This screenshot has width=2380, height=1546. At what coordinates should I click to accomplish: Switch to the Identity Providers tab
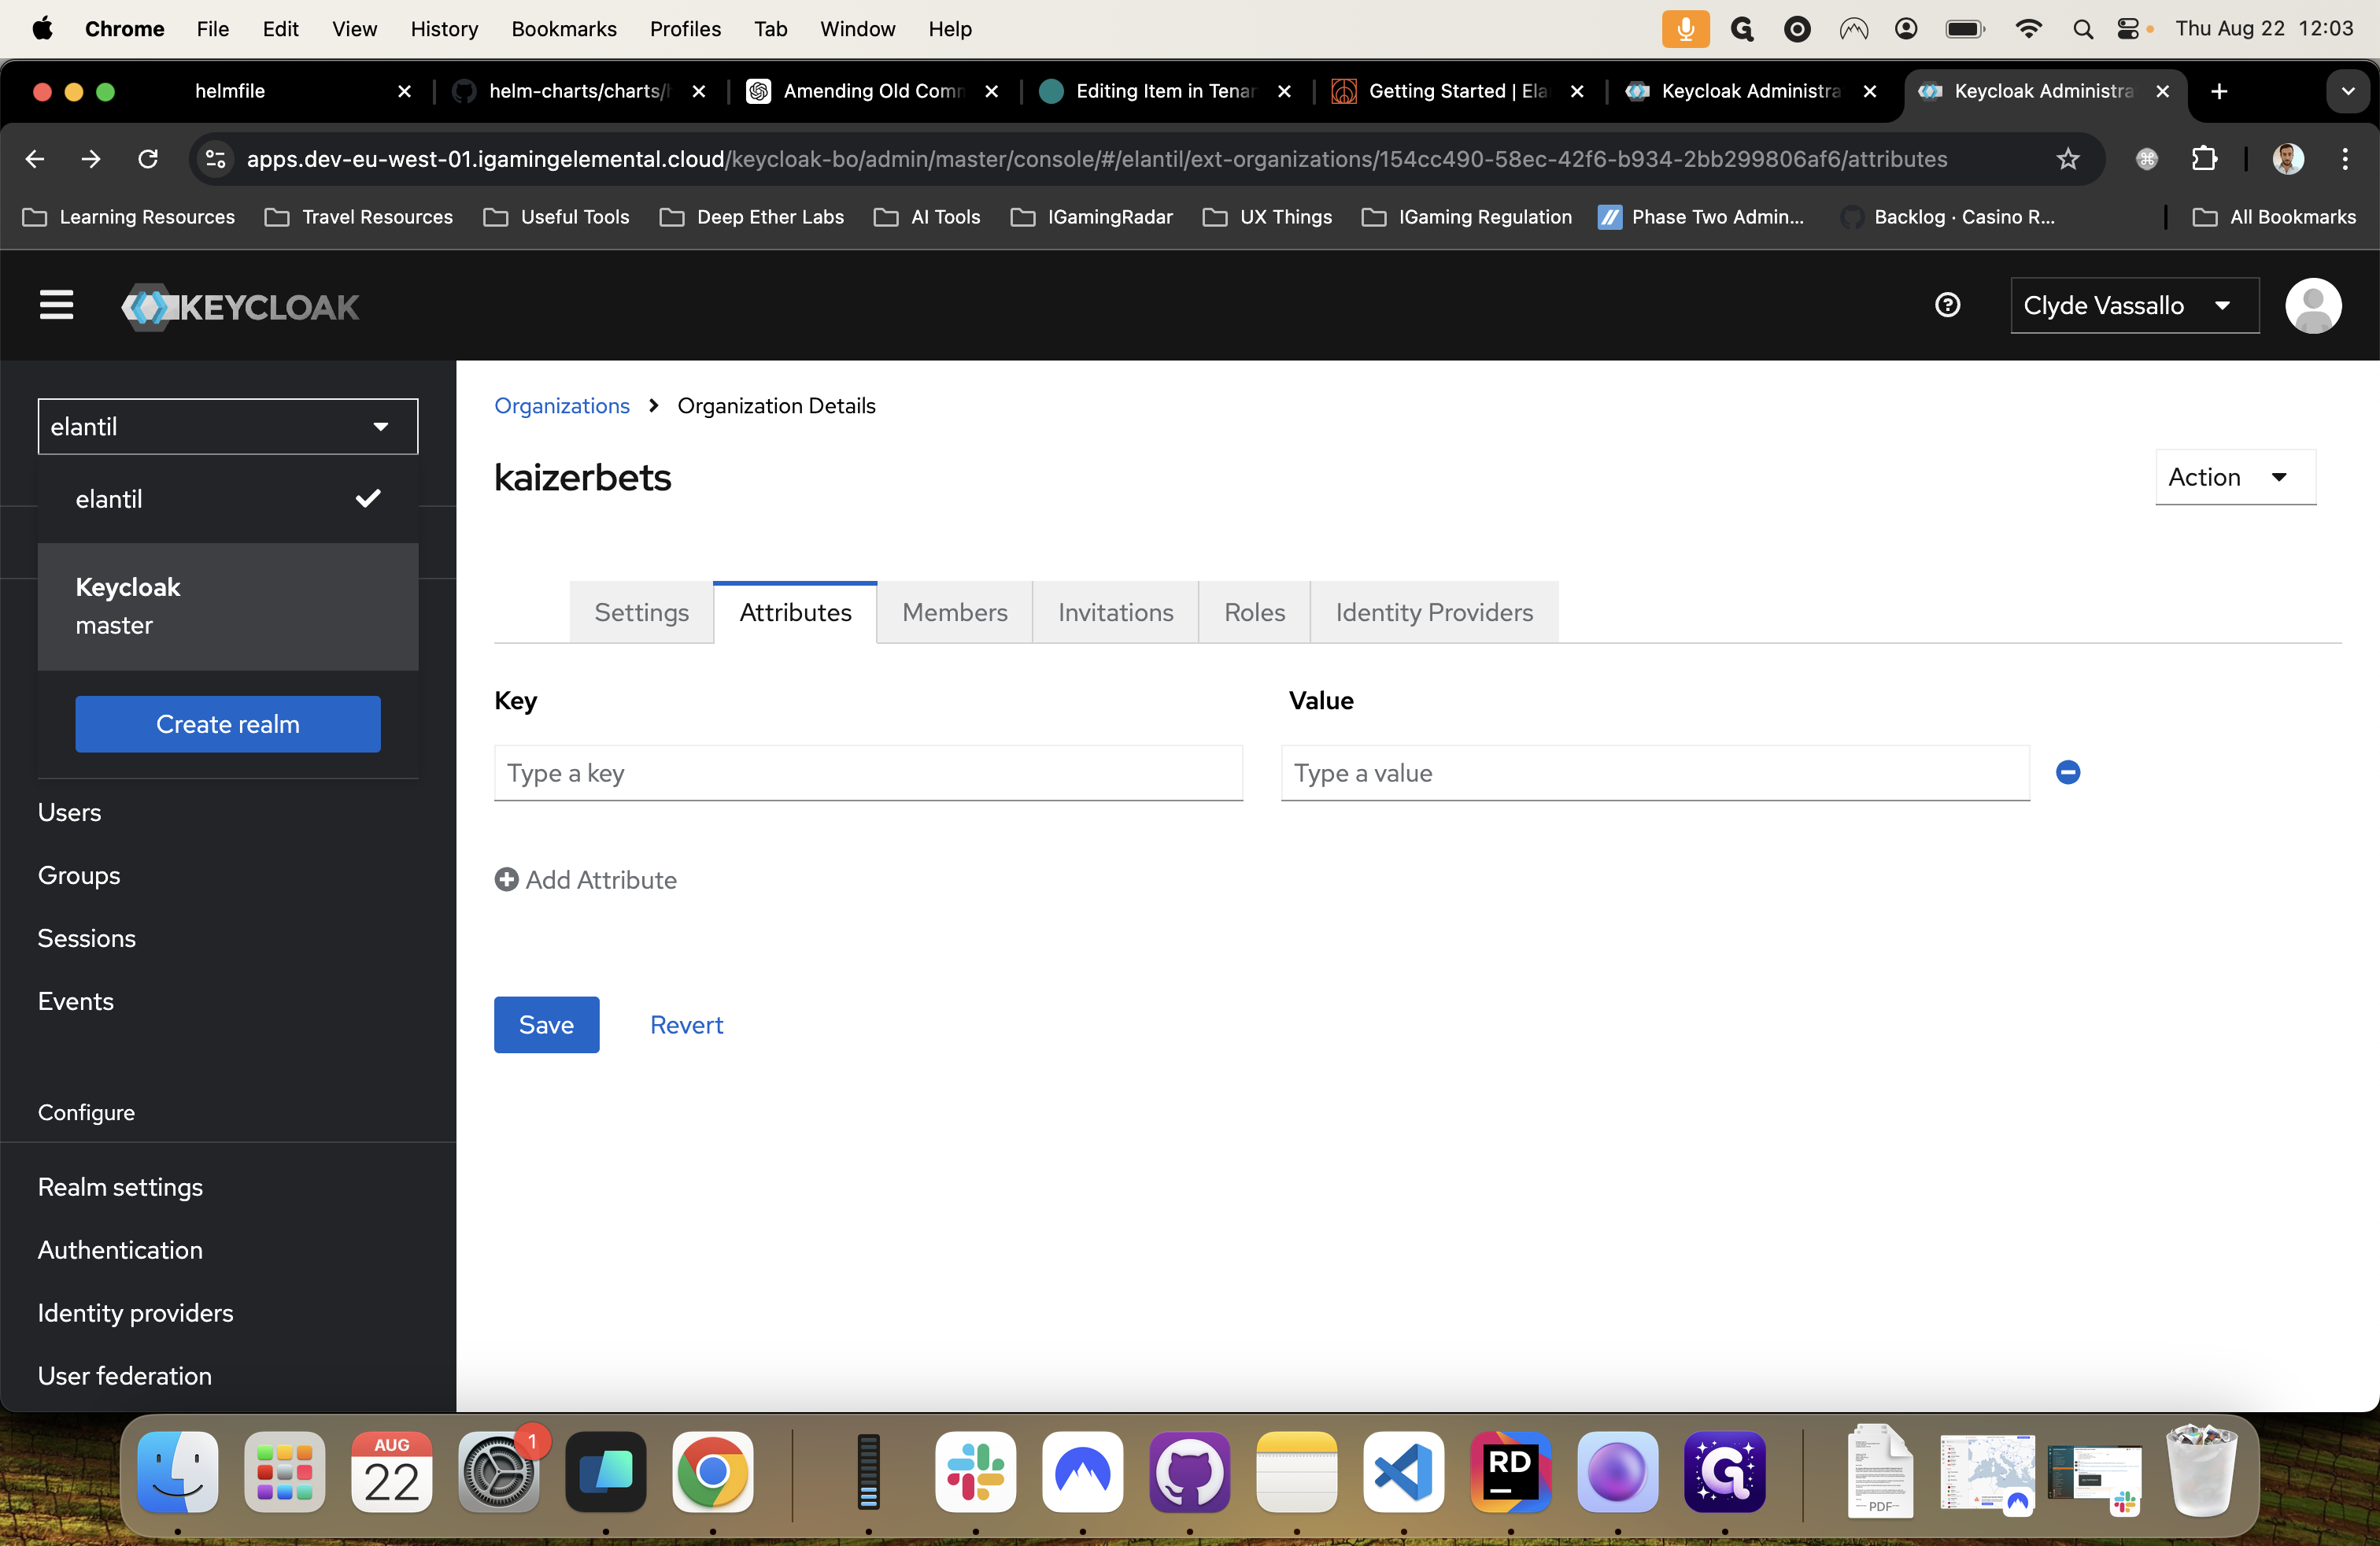point(1434,612)
